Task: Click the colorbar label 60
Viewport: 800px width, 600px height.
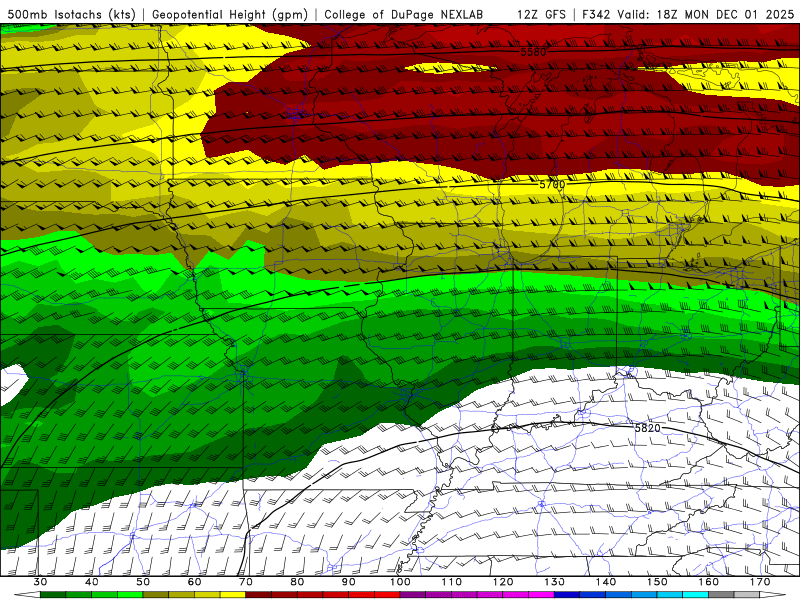Action: coord(194,582)
